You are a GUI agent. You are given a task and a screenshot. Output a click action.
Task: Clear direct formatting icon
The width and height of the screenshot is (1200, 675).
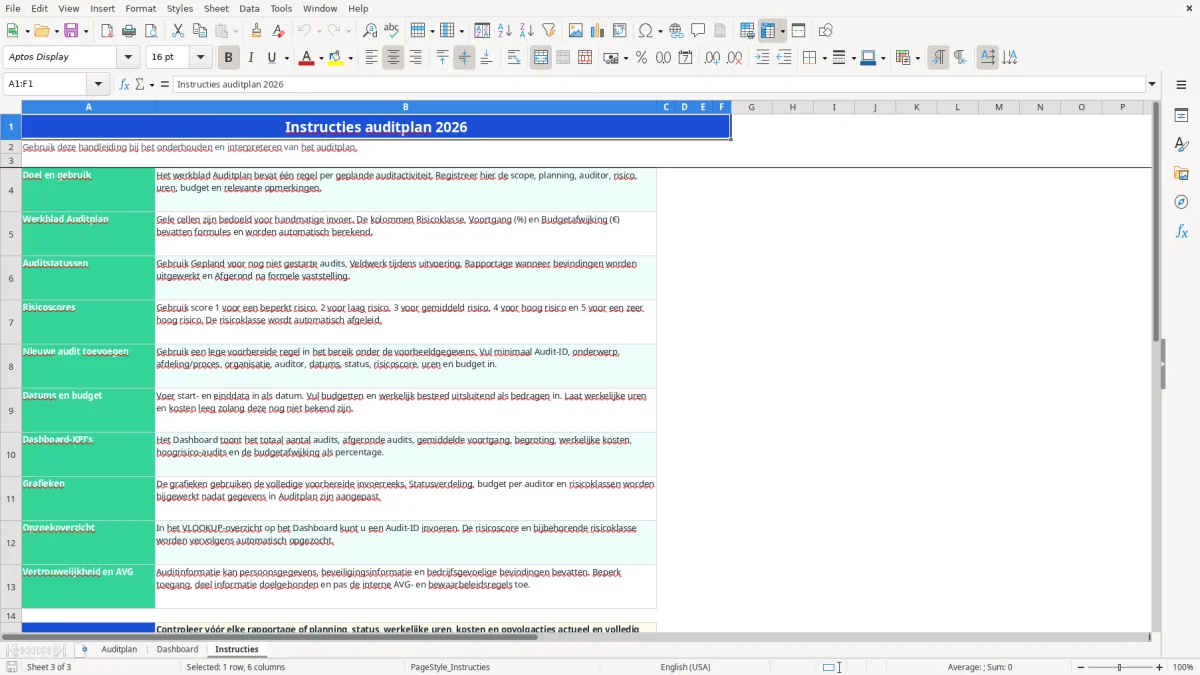(278, 31)
